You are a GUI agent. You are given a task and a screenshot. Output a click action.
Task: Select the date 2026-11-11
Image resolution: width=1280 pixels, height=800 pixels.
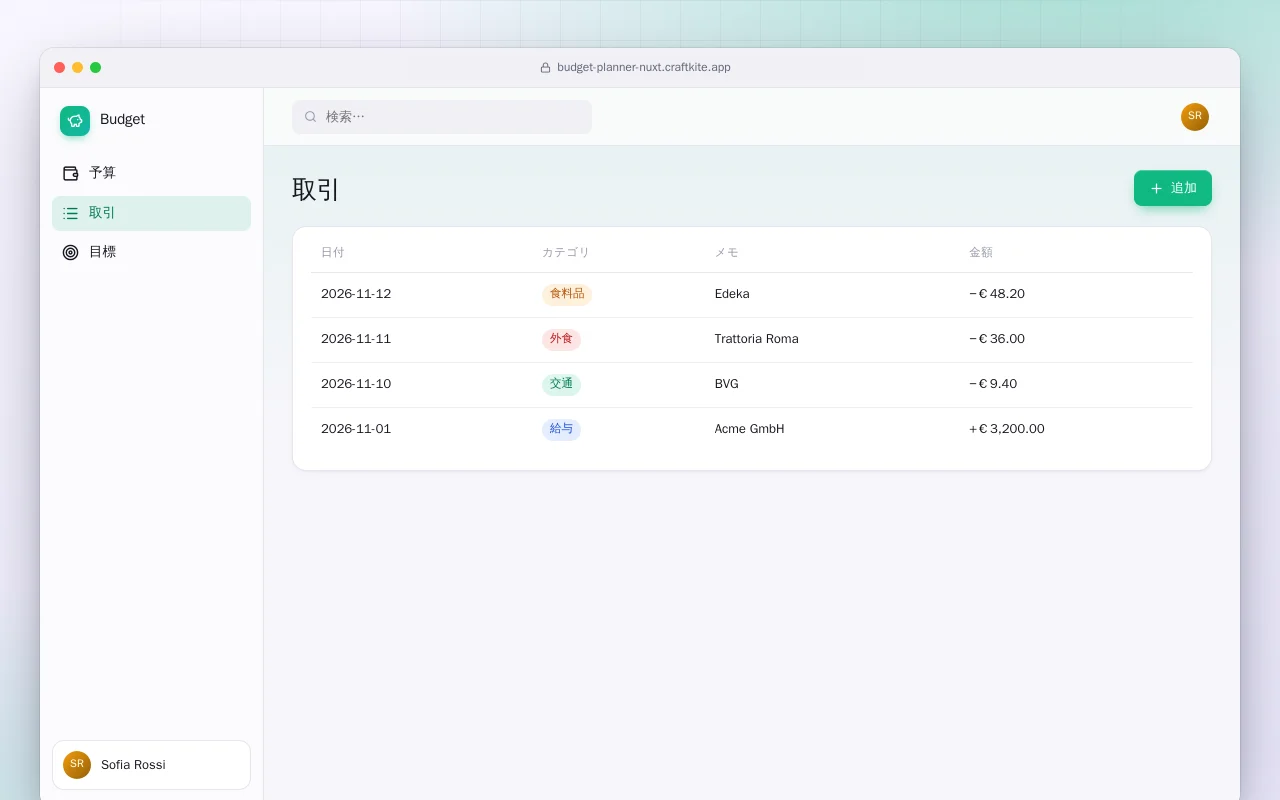click(356, 339)
